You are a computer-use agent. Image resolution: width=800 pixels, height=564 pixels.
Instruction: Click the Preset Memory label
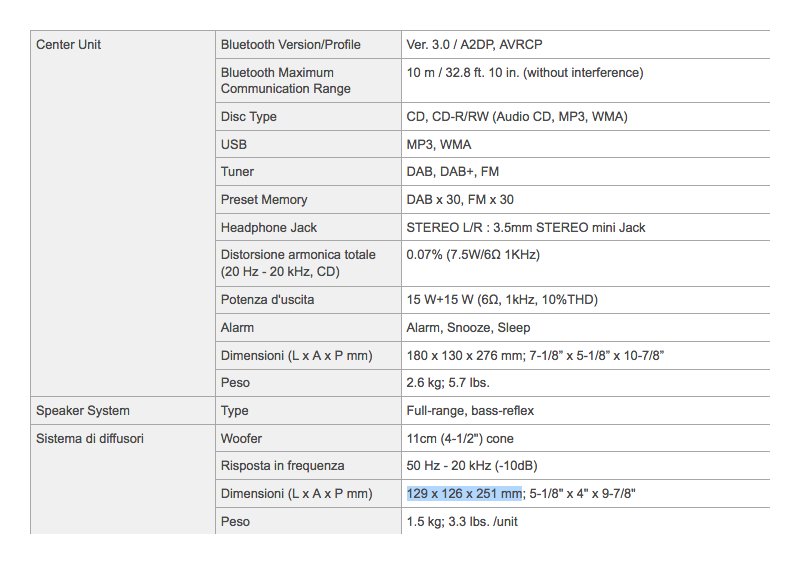264,200
